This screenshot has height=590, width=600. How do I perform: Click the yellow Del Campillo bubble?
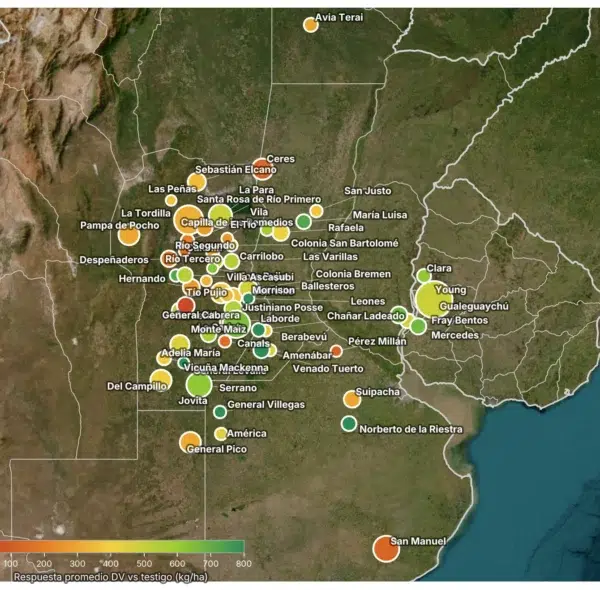click(x=161, y=380)
